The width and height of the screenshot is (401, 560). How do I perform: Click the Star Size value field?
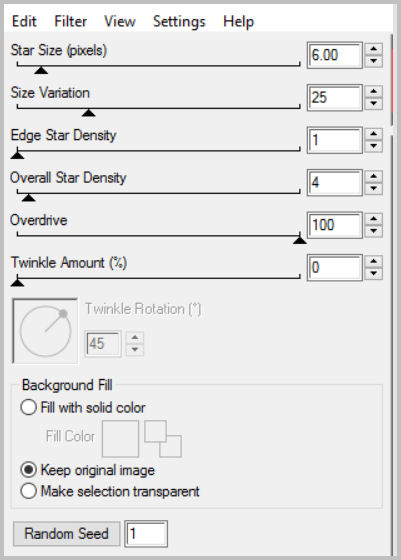(x=335, y=55)
